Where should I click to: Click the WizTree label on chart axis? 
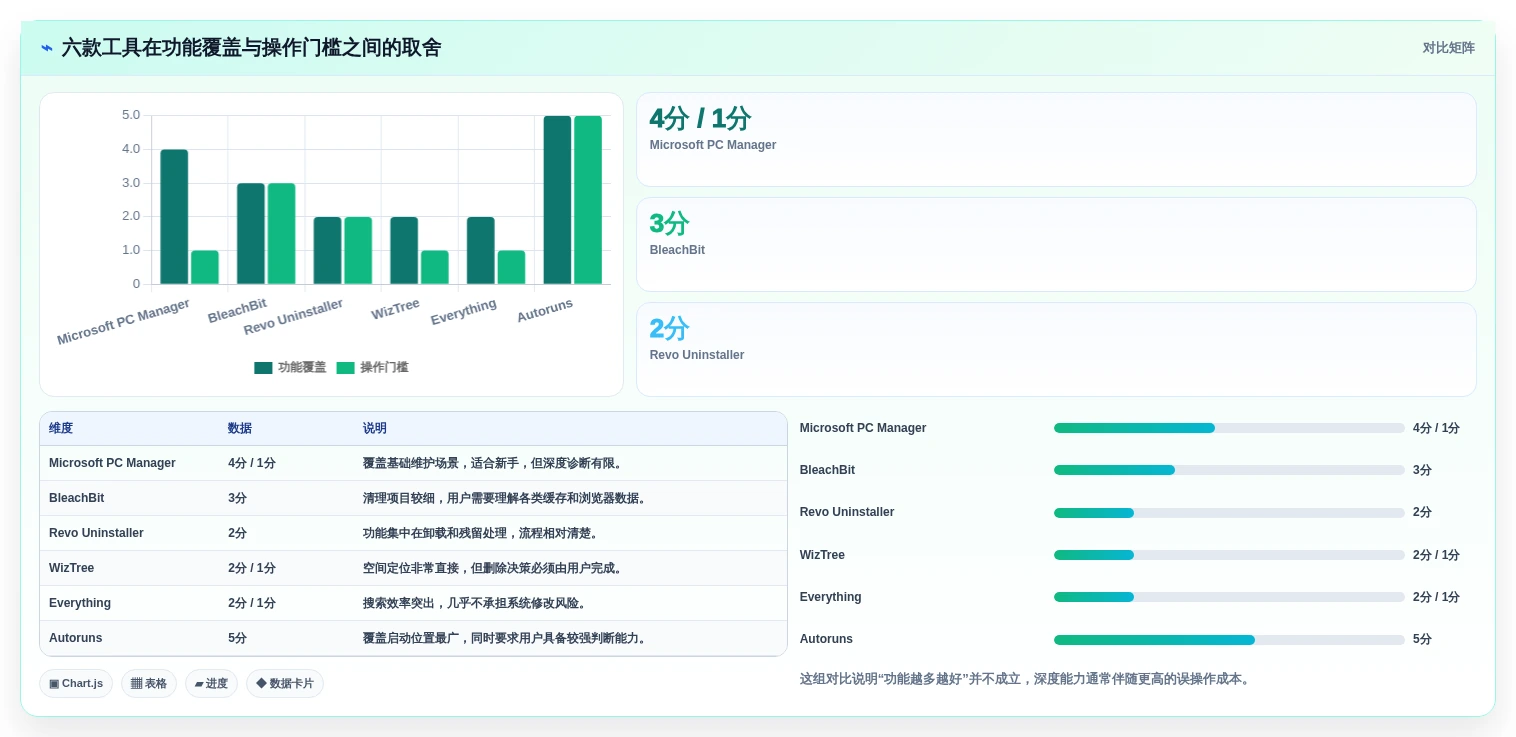(x=396, y=310)
